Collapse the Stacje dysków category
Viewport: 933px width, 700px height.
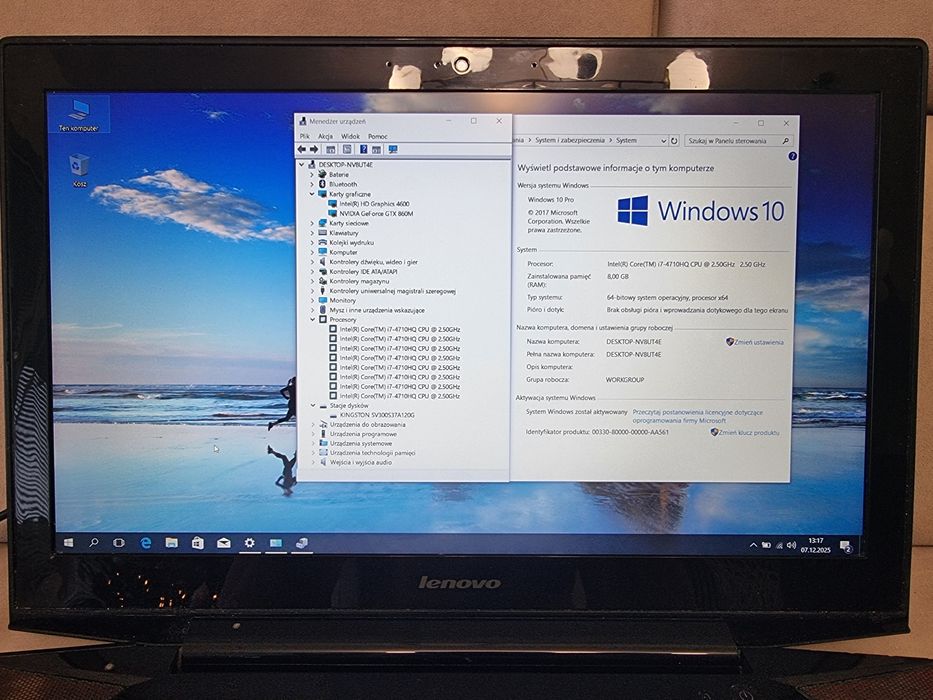[x=312, y=405]
